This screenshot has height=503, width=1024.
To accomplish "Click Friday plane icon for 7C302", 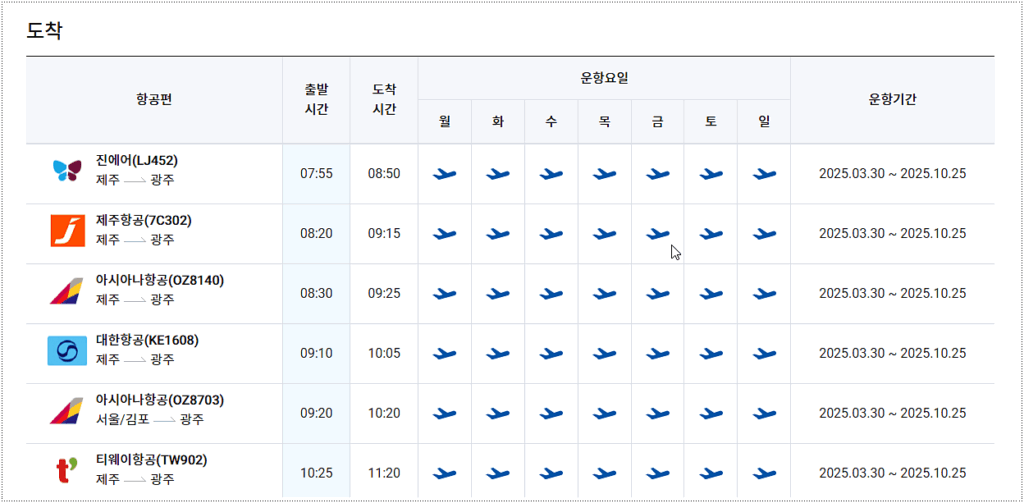I will point(658,233).
